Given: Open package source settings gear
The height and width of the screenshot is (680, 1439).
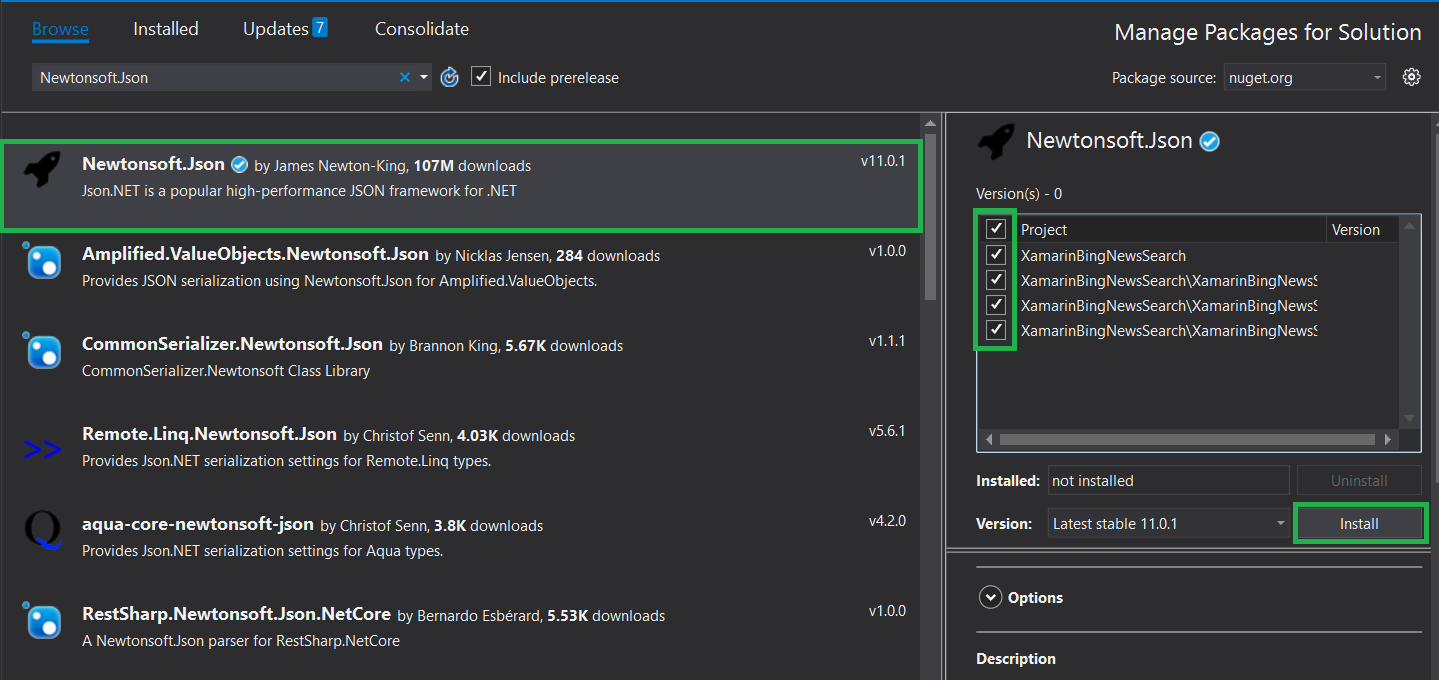Looking at the screenshot, I should coord(1411,77).
